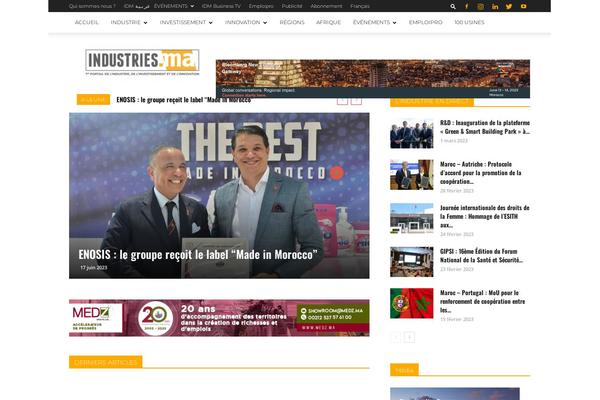Open the Emplopro top bar link
600x400 pixels.
pyautogui.click(x=261, y=6)
